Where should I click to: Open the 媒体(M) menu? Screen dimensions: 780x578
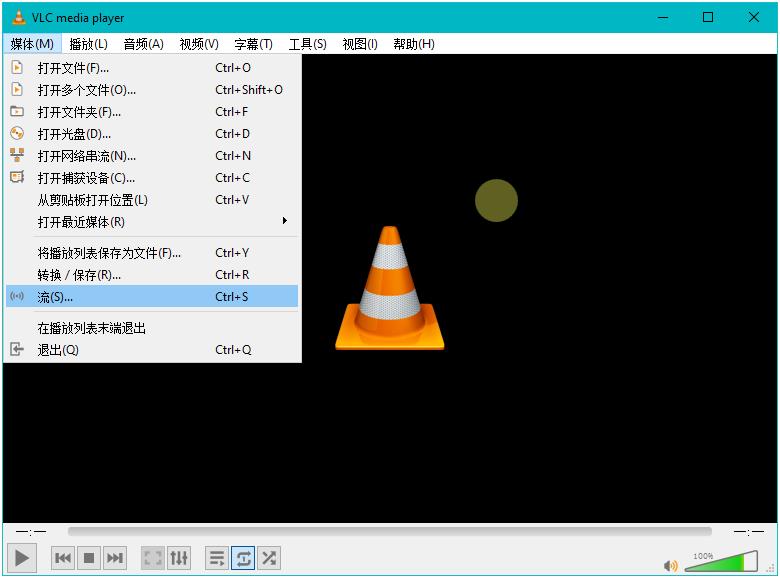pyautogui.click(x=32, y=44)
